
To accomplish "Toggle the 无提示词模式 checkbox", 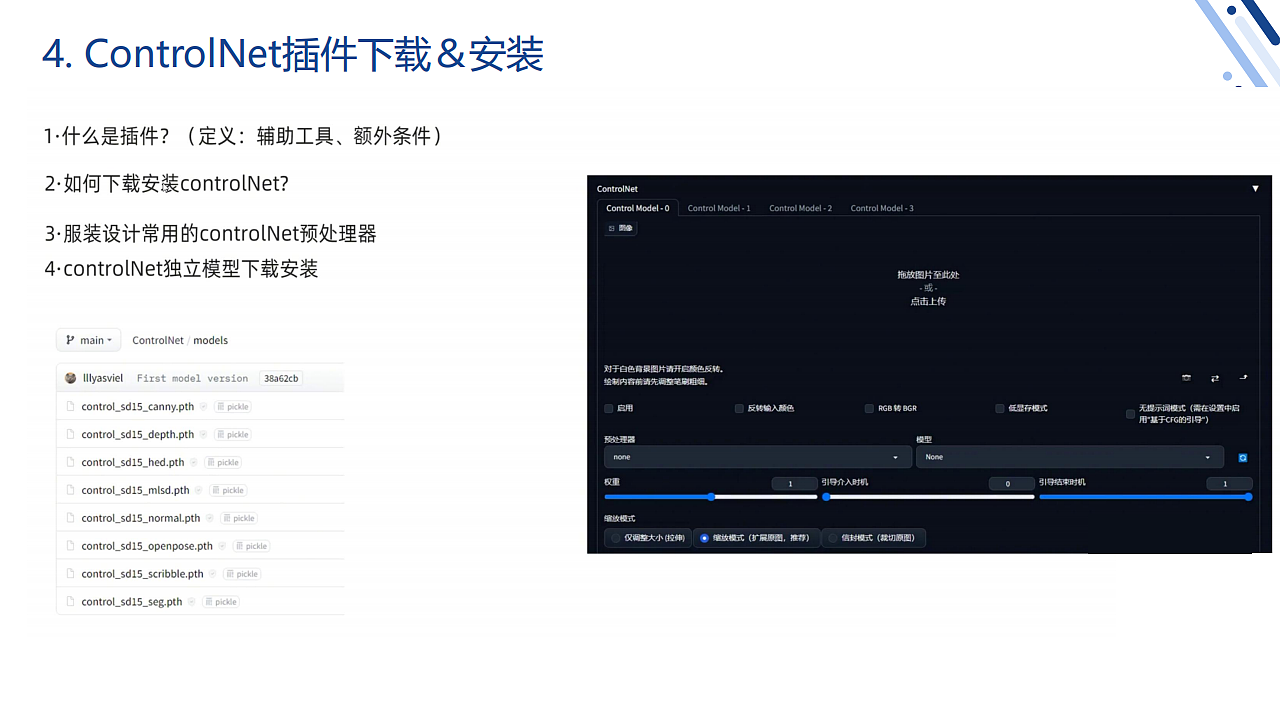I will 1131,414.
